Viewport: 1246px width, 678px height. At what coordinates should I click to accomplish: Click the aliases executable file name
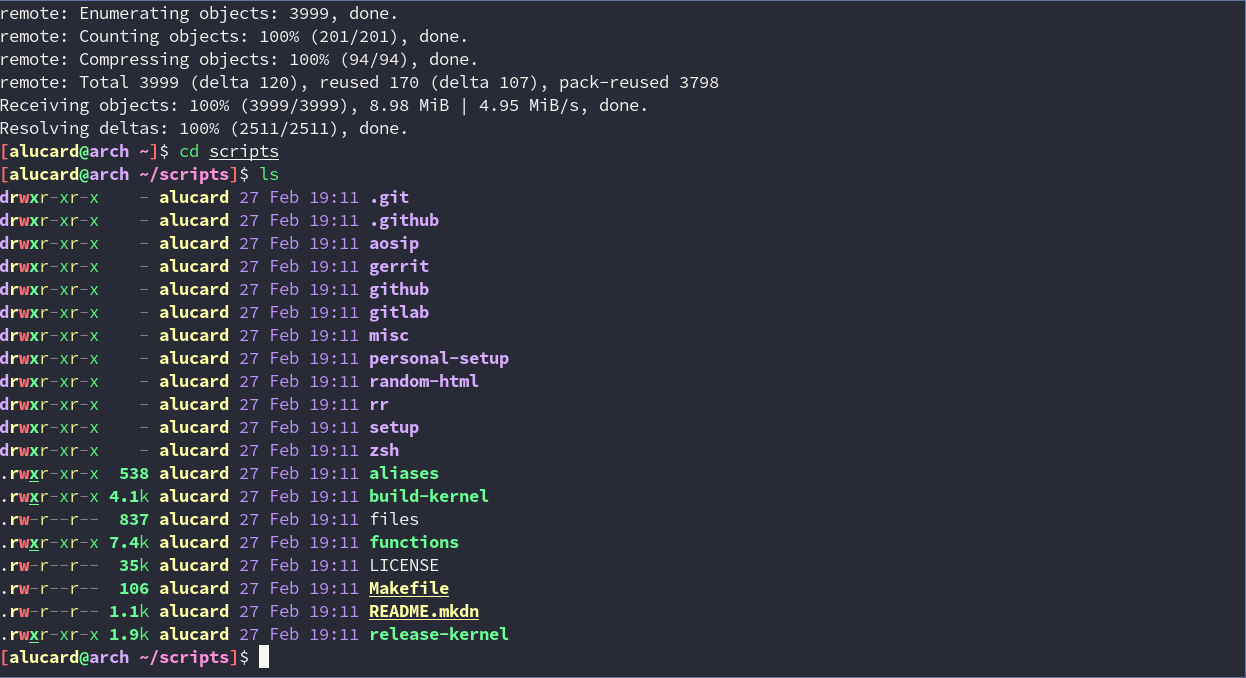click(404, 474)
